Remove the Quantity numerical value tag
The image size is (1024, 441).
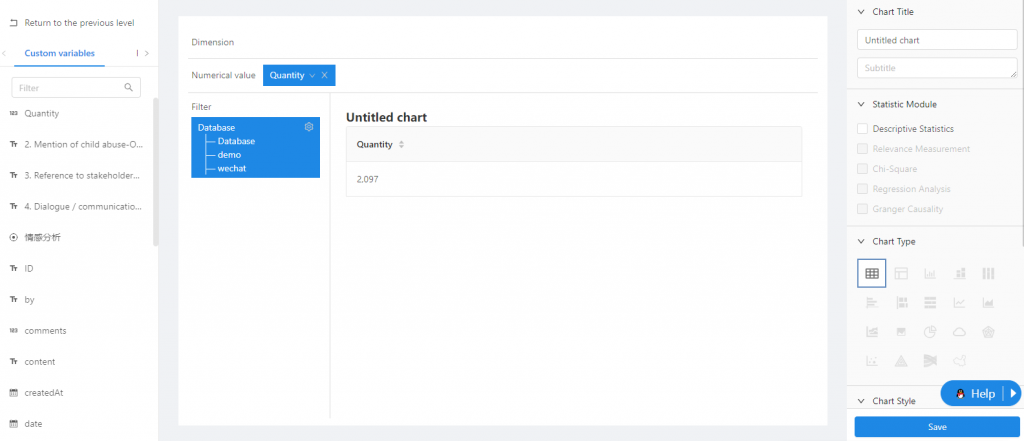point(325,75)
